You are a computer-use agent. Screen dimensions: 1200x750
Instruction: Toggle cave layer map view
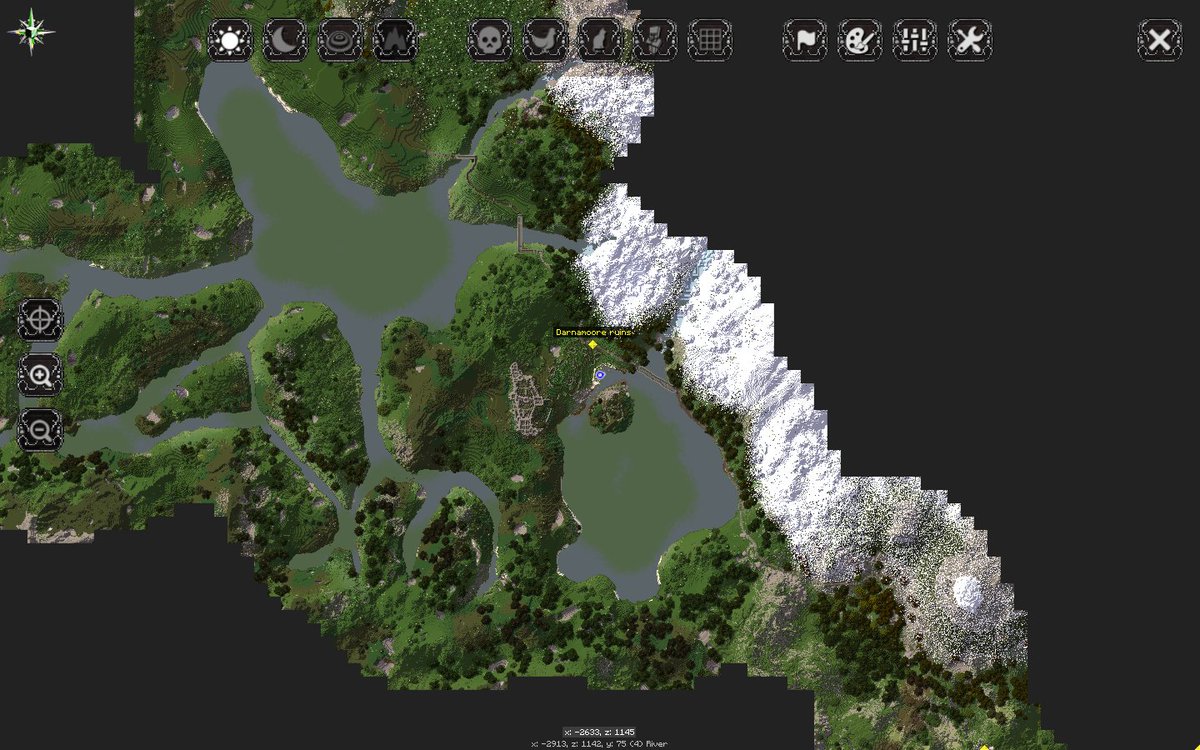pos(395,41)
